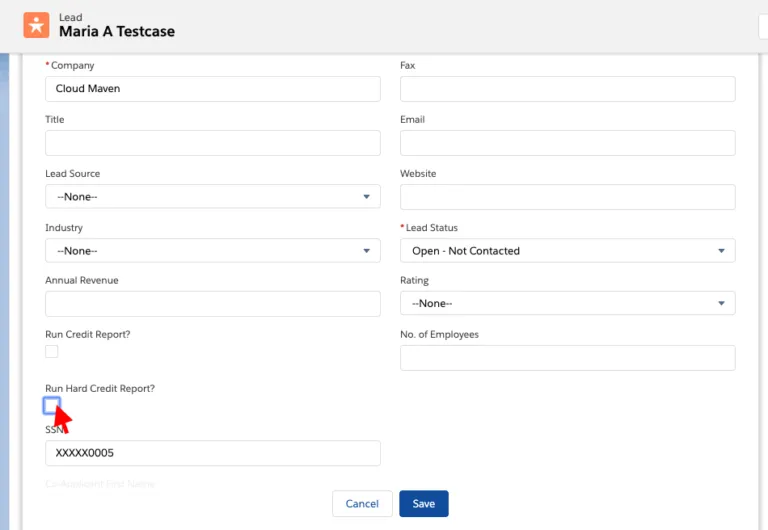
Task: Focus the Website text field
Action: pos(567,197)
